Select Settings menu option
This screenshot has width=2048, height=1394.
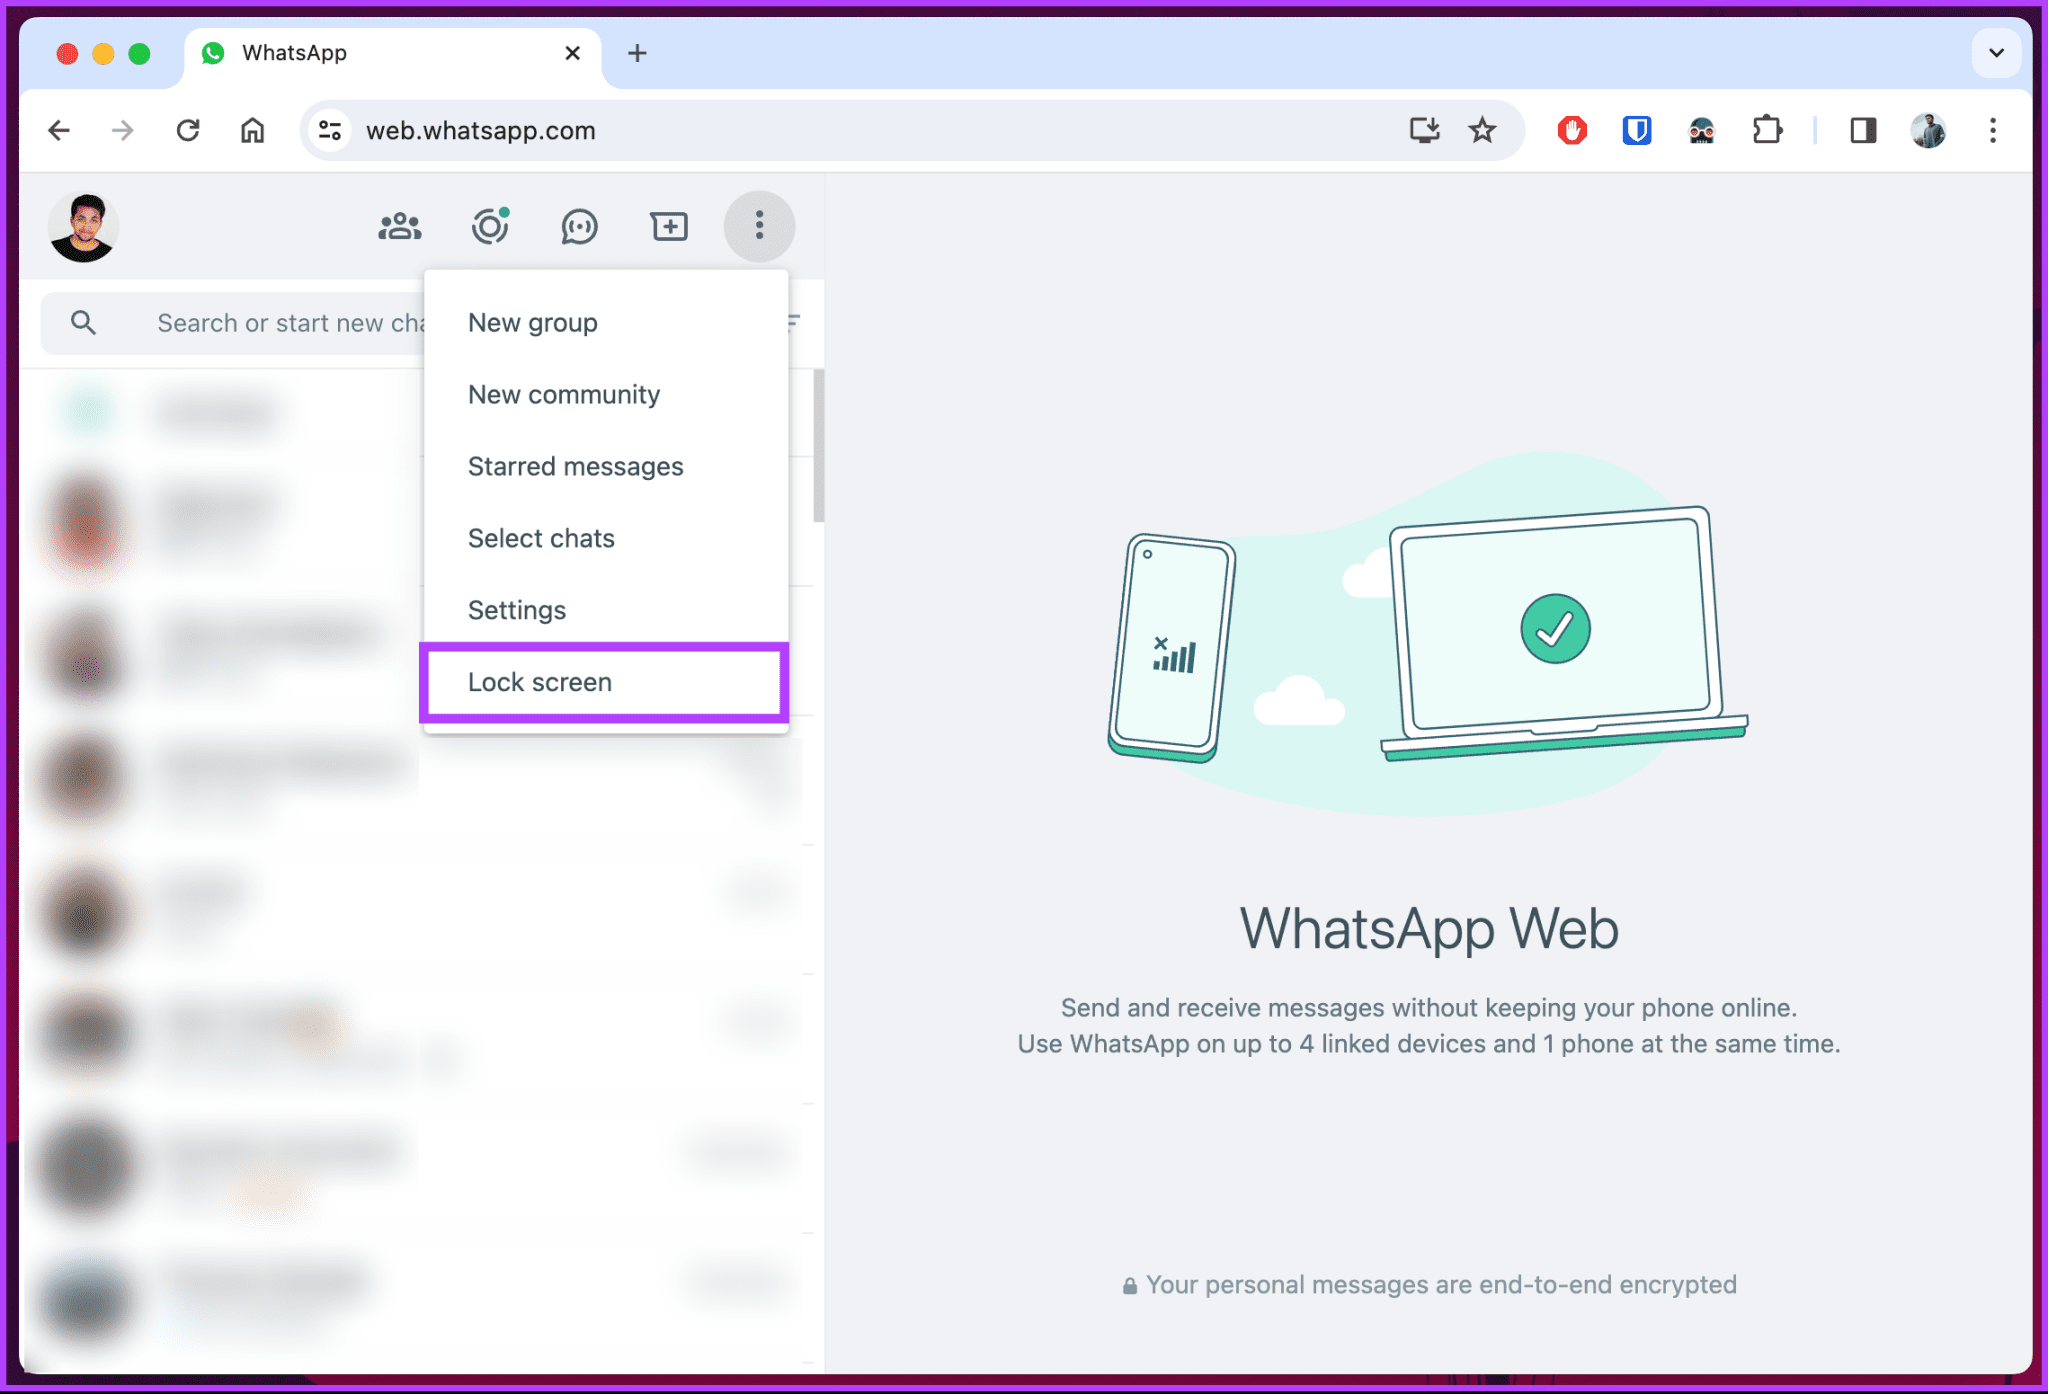(x=516, y=608)
